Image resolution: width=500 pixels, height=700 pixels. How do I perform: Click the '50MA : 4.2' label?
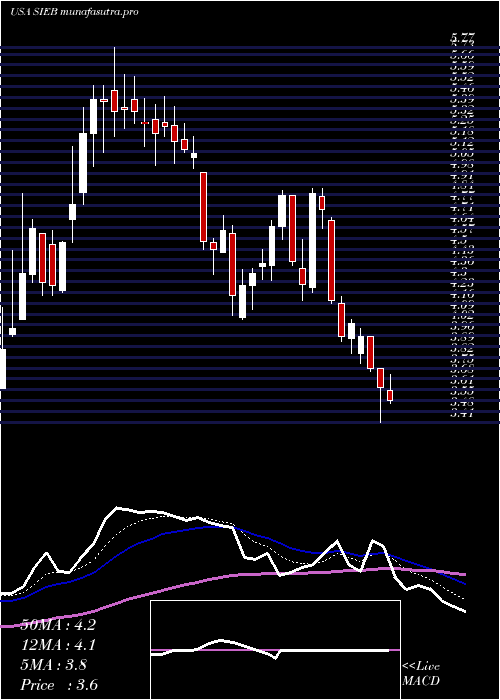coord(58,625)
